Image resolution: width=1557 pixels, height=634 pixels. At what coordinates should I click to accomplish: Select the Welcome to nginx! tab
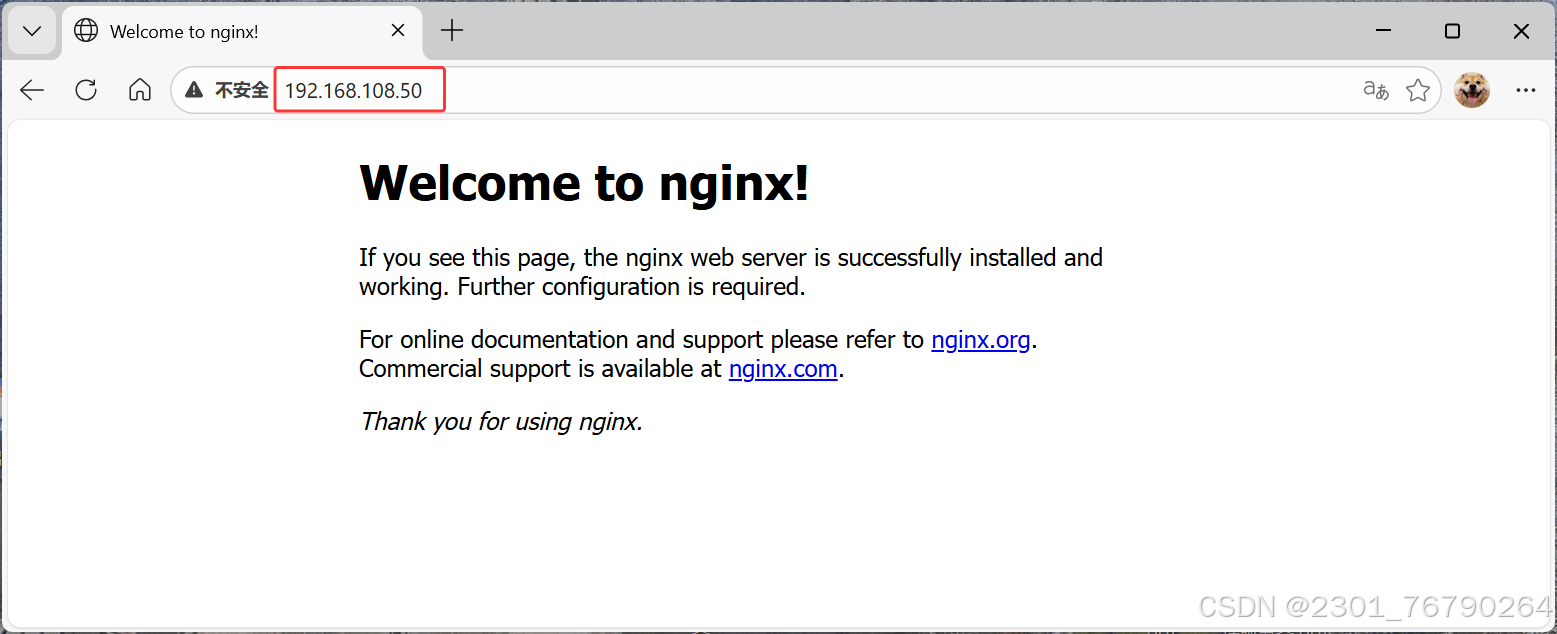tap(241, 31)
